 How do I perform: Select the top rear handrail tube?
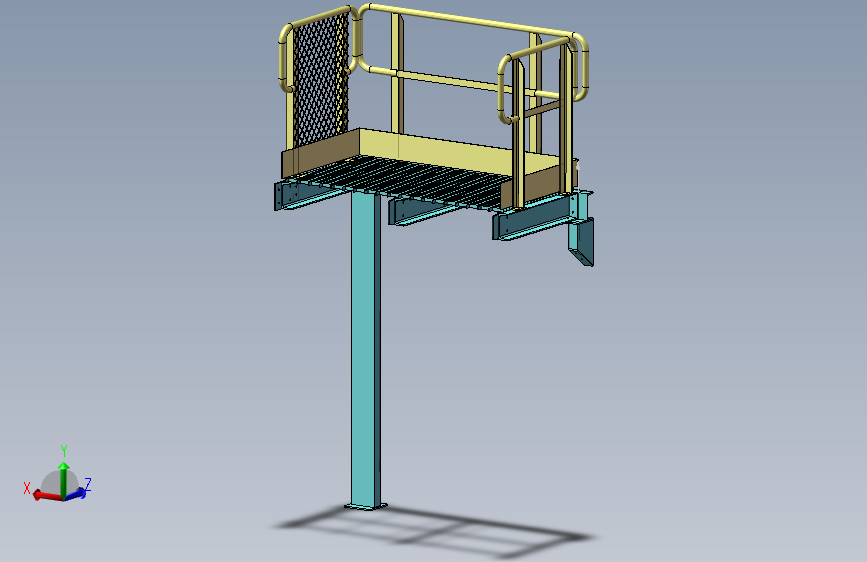[470, 21]
